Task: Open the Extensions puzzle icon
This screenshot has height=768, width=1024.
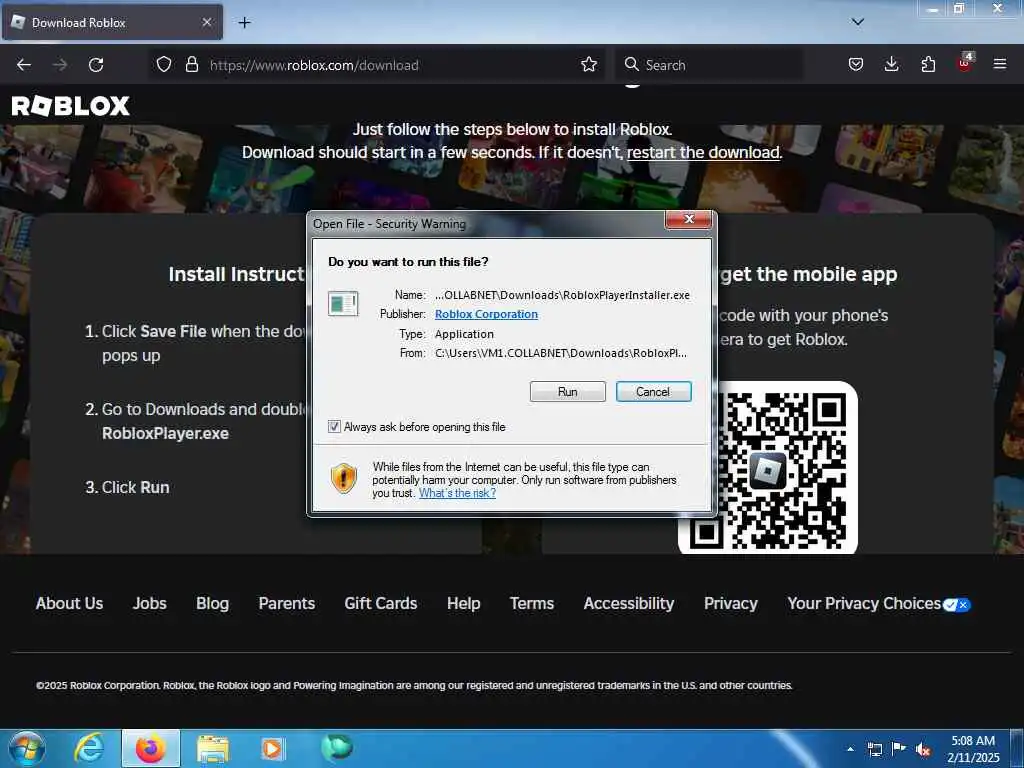Action: pos(928,65)
